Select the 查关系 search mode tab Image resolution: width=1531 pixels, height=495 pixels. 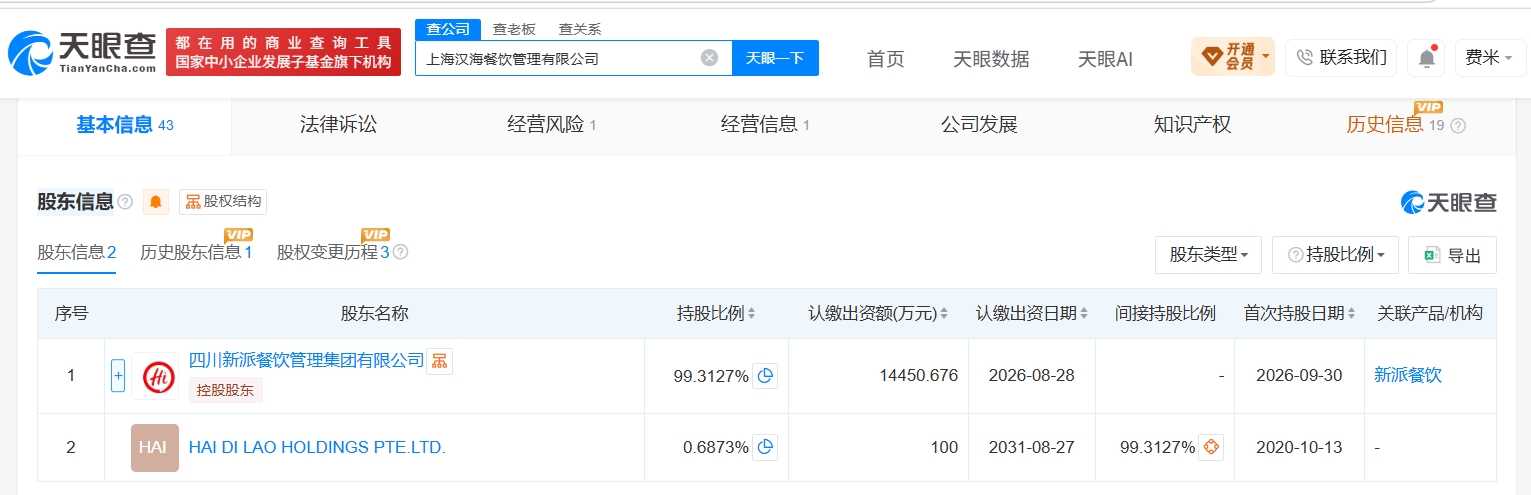[x=580, y=29]
